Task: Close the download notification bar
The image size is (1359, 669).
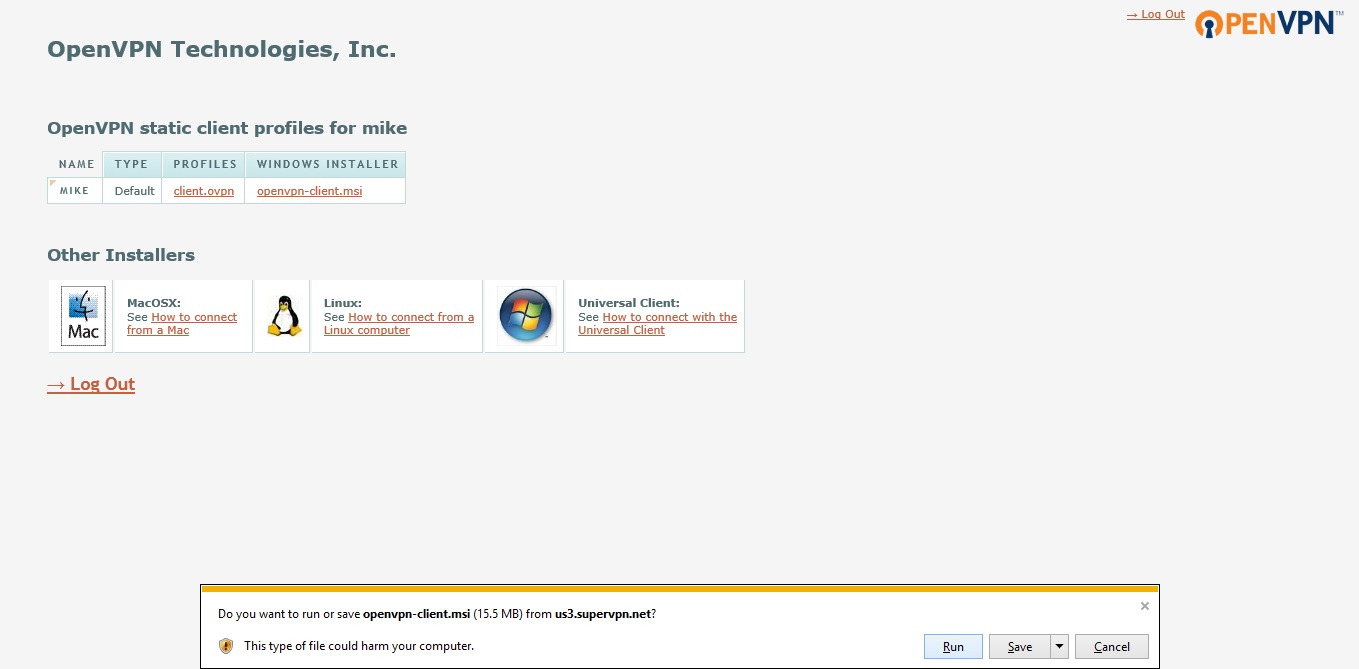Action: click(x=1145, y=606)
